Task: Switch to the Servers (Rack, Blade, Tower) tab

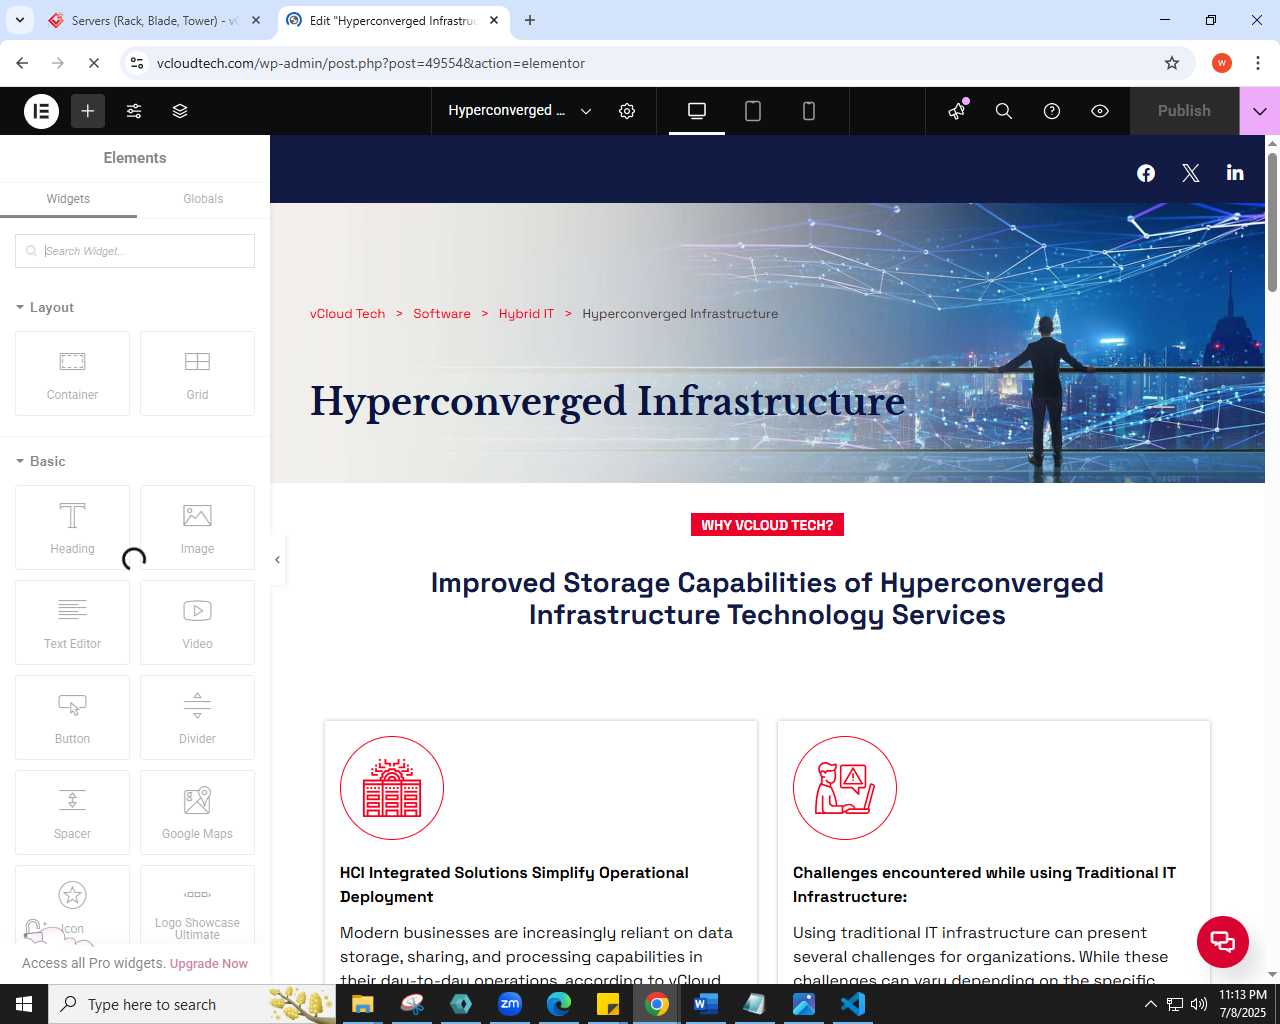Action: point(154,20)
